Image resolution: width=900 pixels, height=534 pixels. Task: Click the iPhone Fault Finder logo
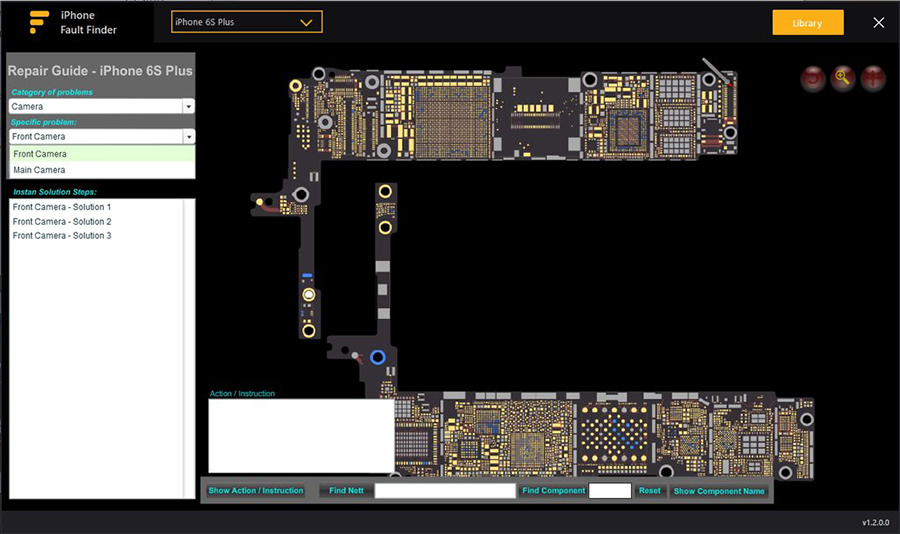(x=39, y=22)
